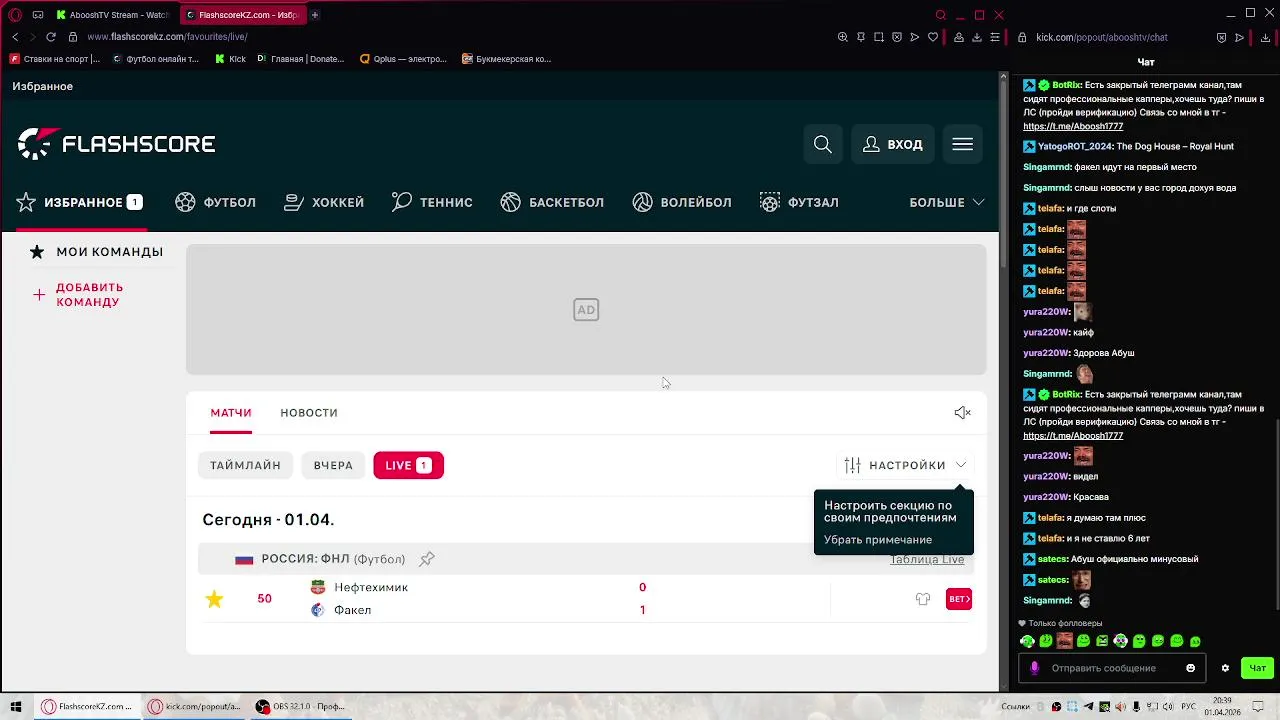Open the Kick bookmark
The width and height of the screenshot is (1280, 720).
pos(230,59)
